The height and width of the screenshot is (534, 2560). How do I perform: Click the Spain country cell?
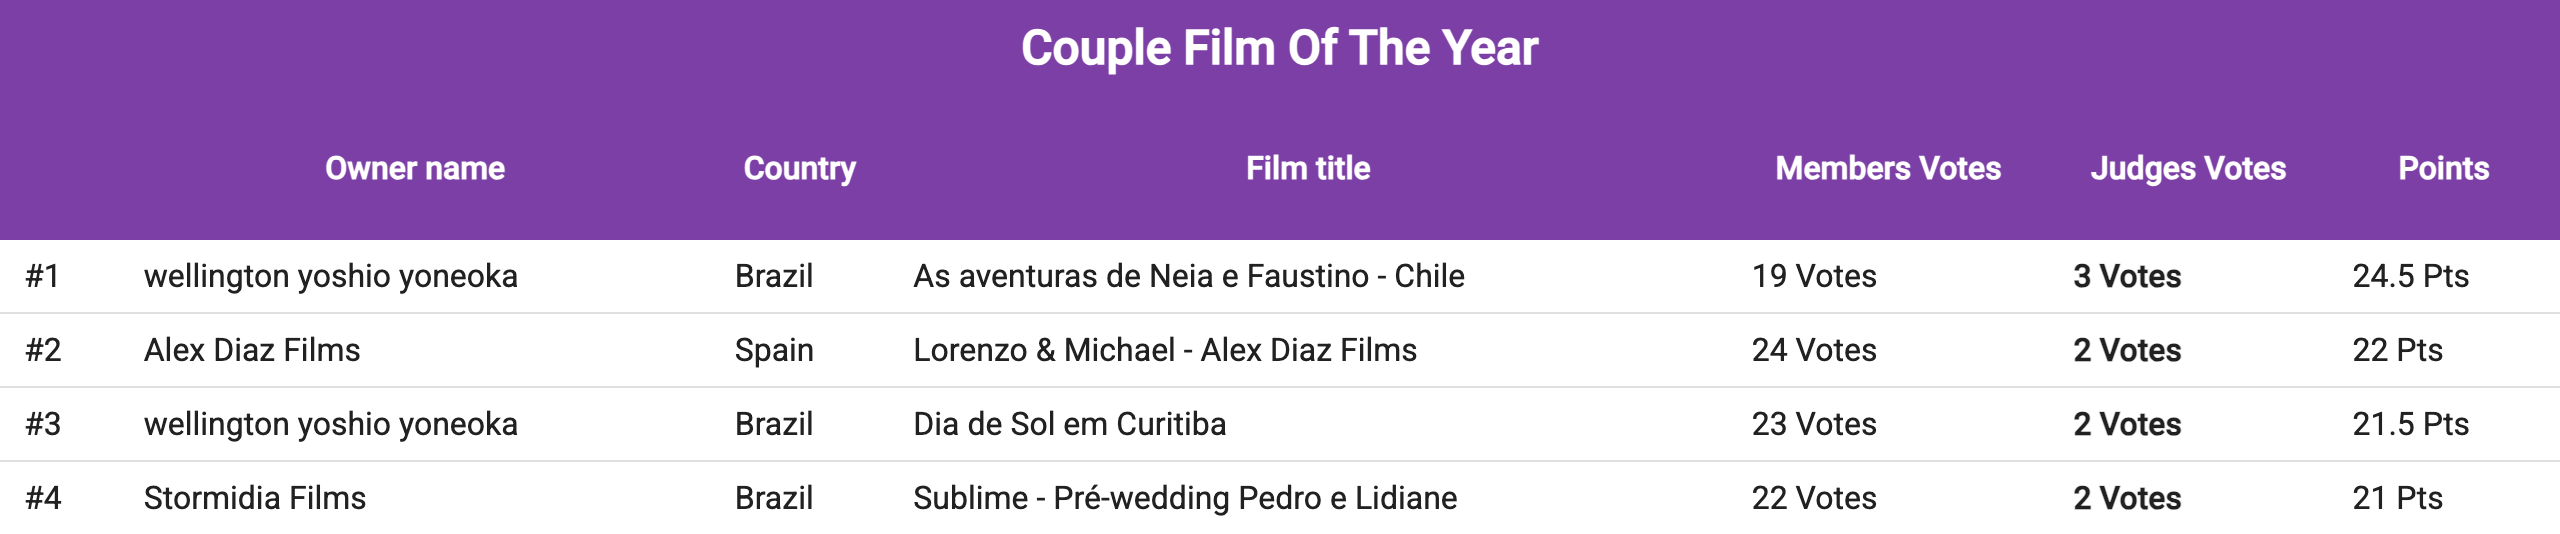click(x=773, y=350)
